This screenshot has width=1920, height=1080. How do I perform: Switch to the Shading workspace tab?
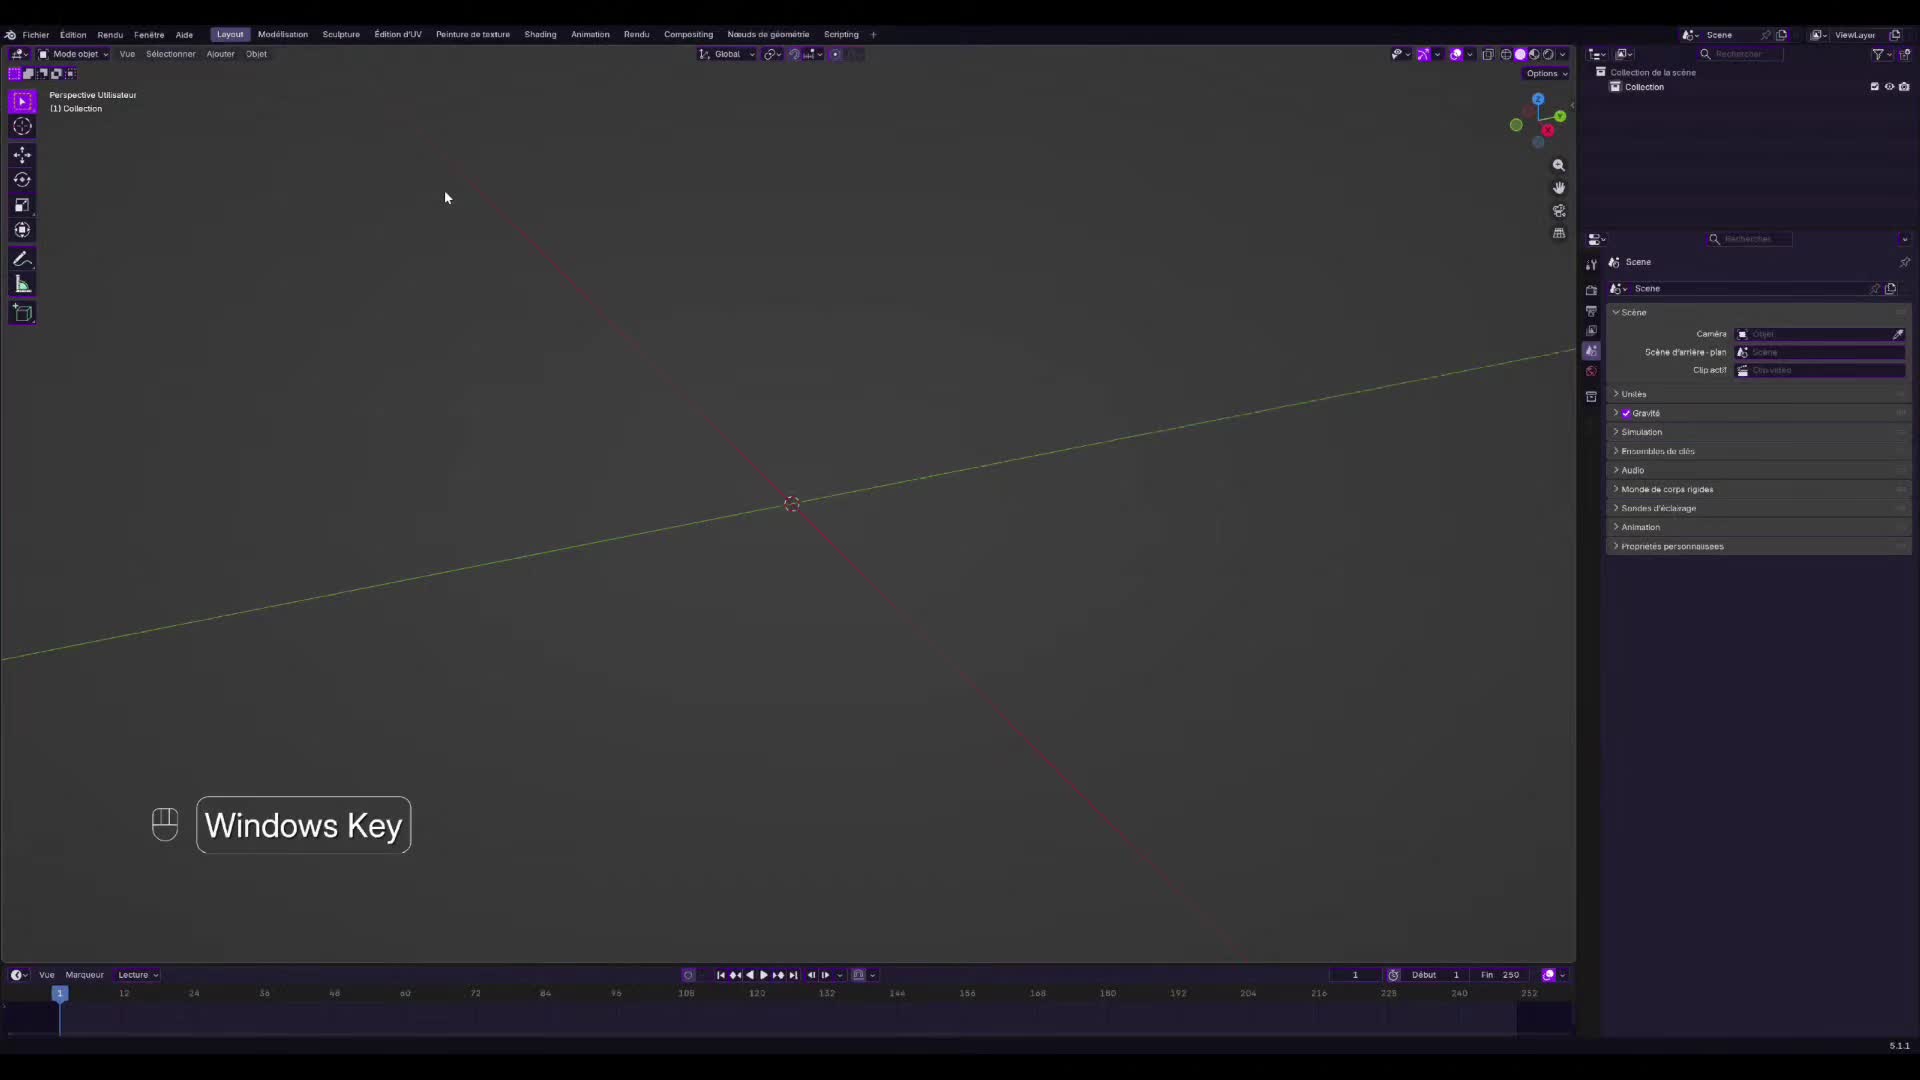point(540,34)
